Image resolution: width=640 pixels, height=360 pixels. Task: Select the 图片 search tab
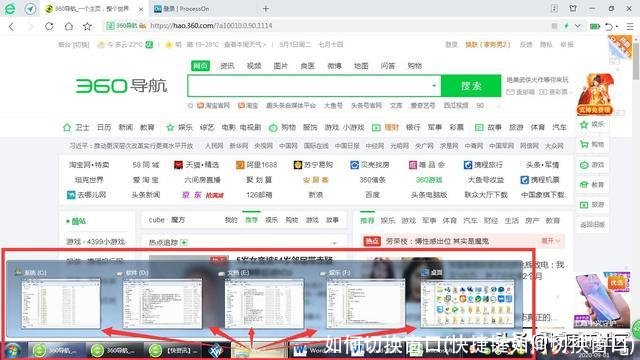280,66
